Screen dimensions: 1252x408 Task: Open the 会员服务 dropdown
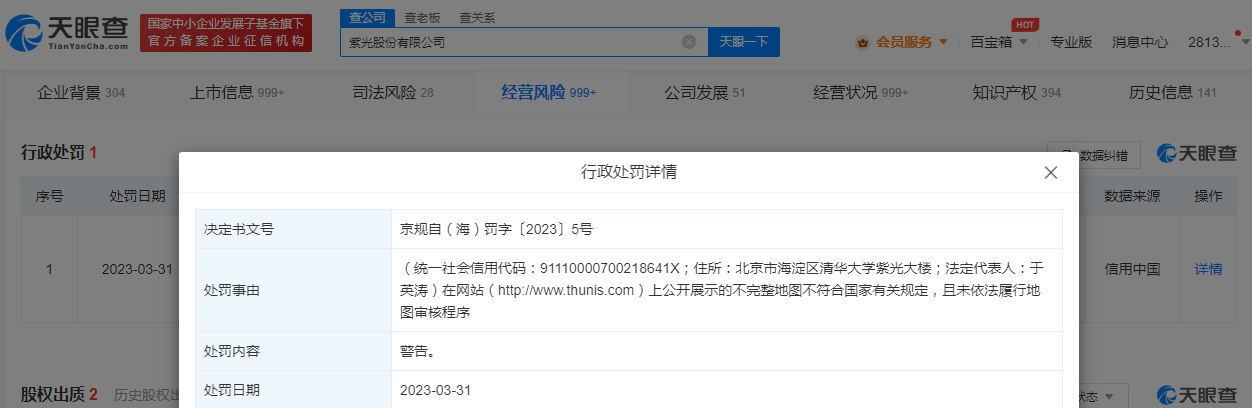pos(903,42)
